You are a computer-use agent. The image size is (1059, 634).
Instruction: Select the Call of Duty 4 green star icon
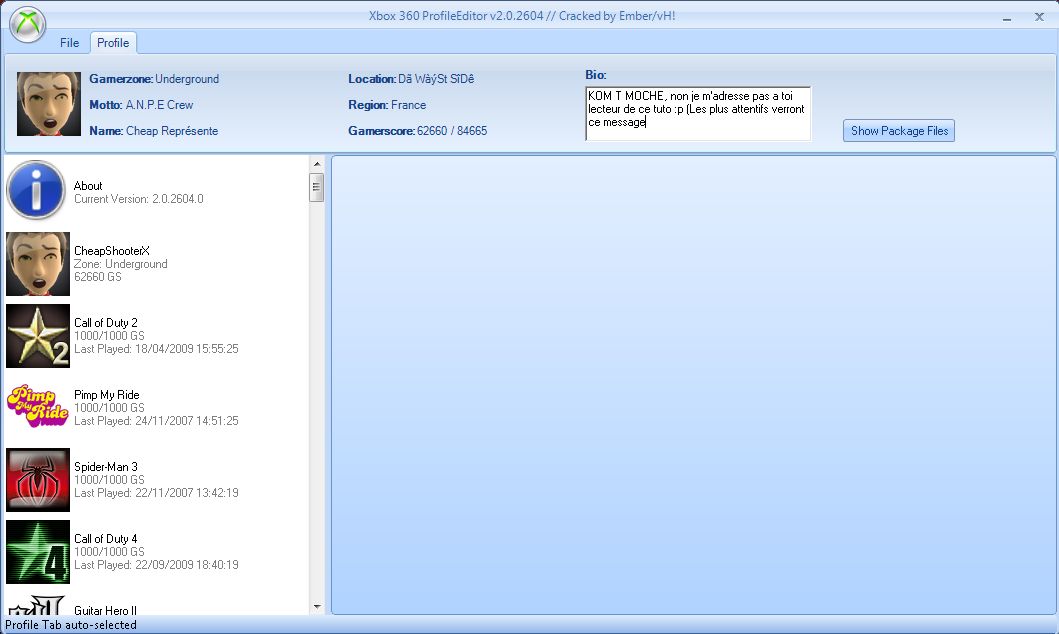pyautogui.click(x=38, y=552)
